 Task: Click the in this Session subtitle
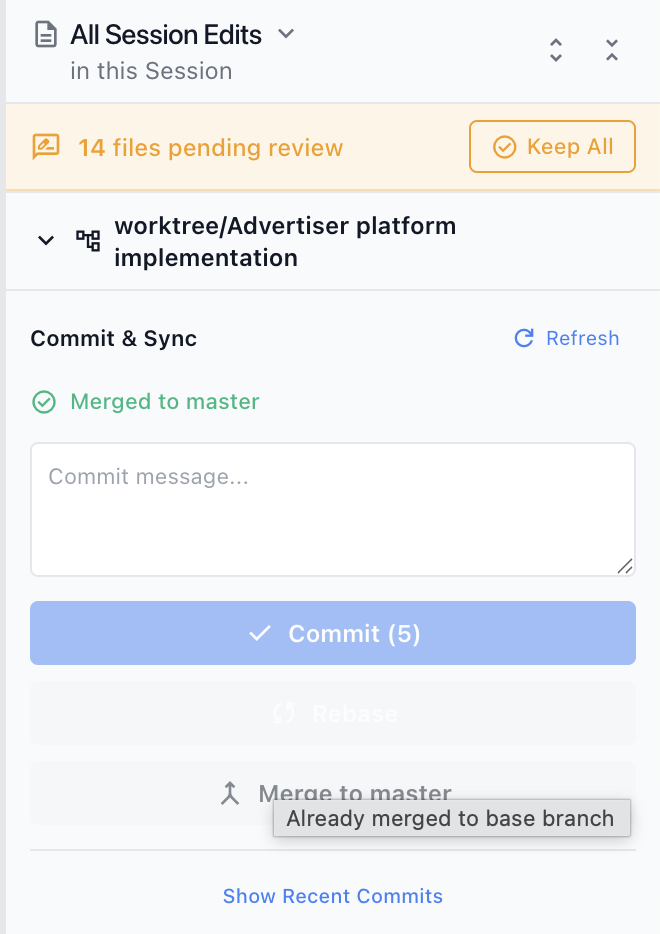151,71
